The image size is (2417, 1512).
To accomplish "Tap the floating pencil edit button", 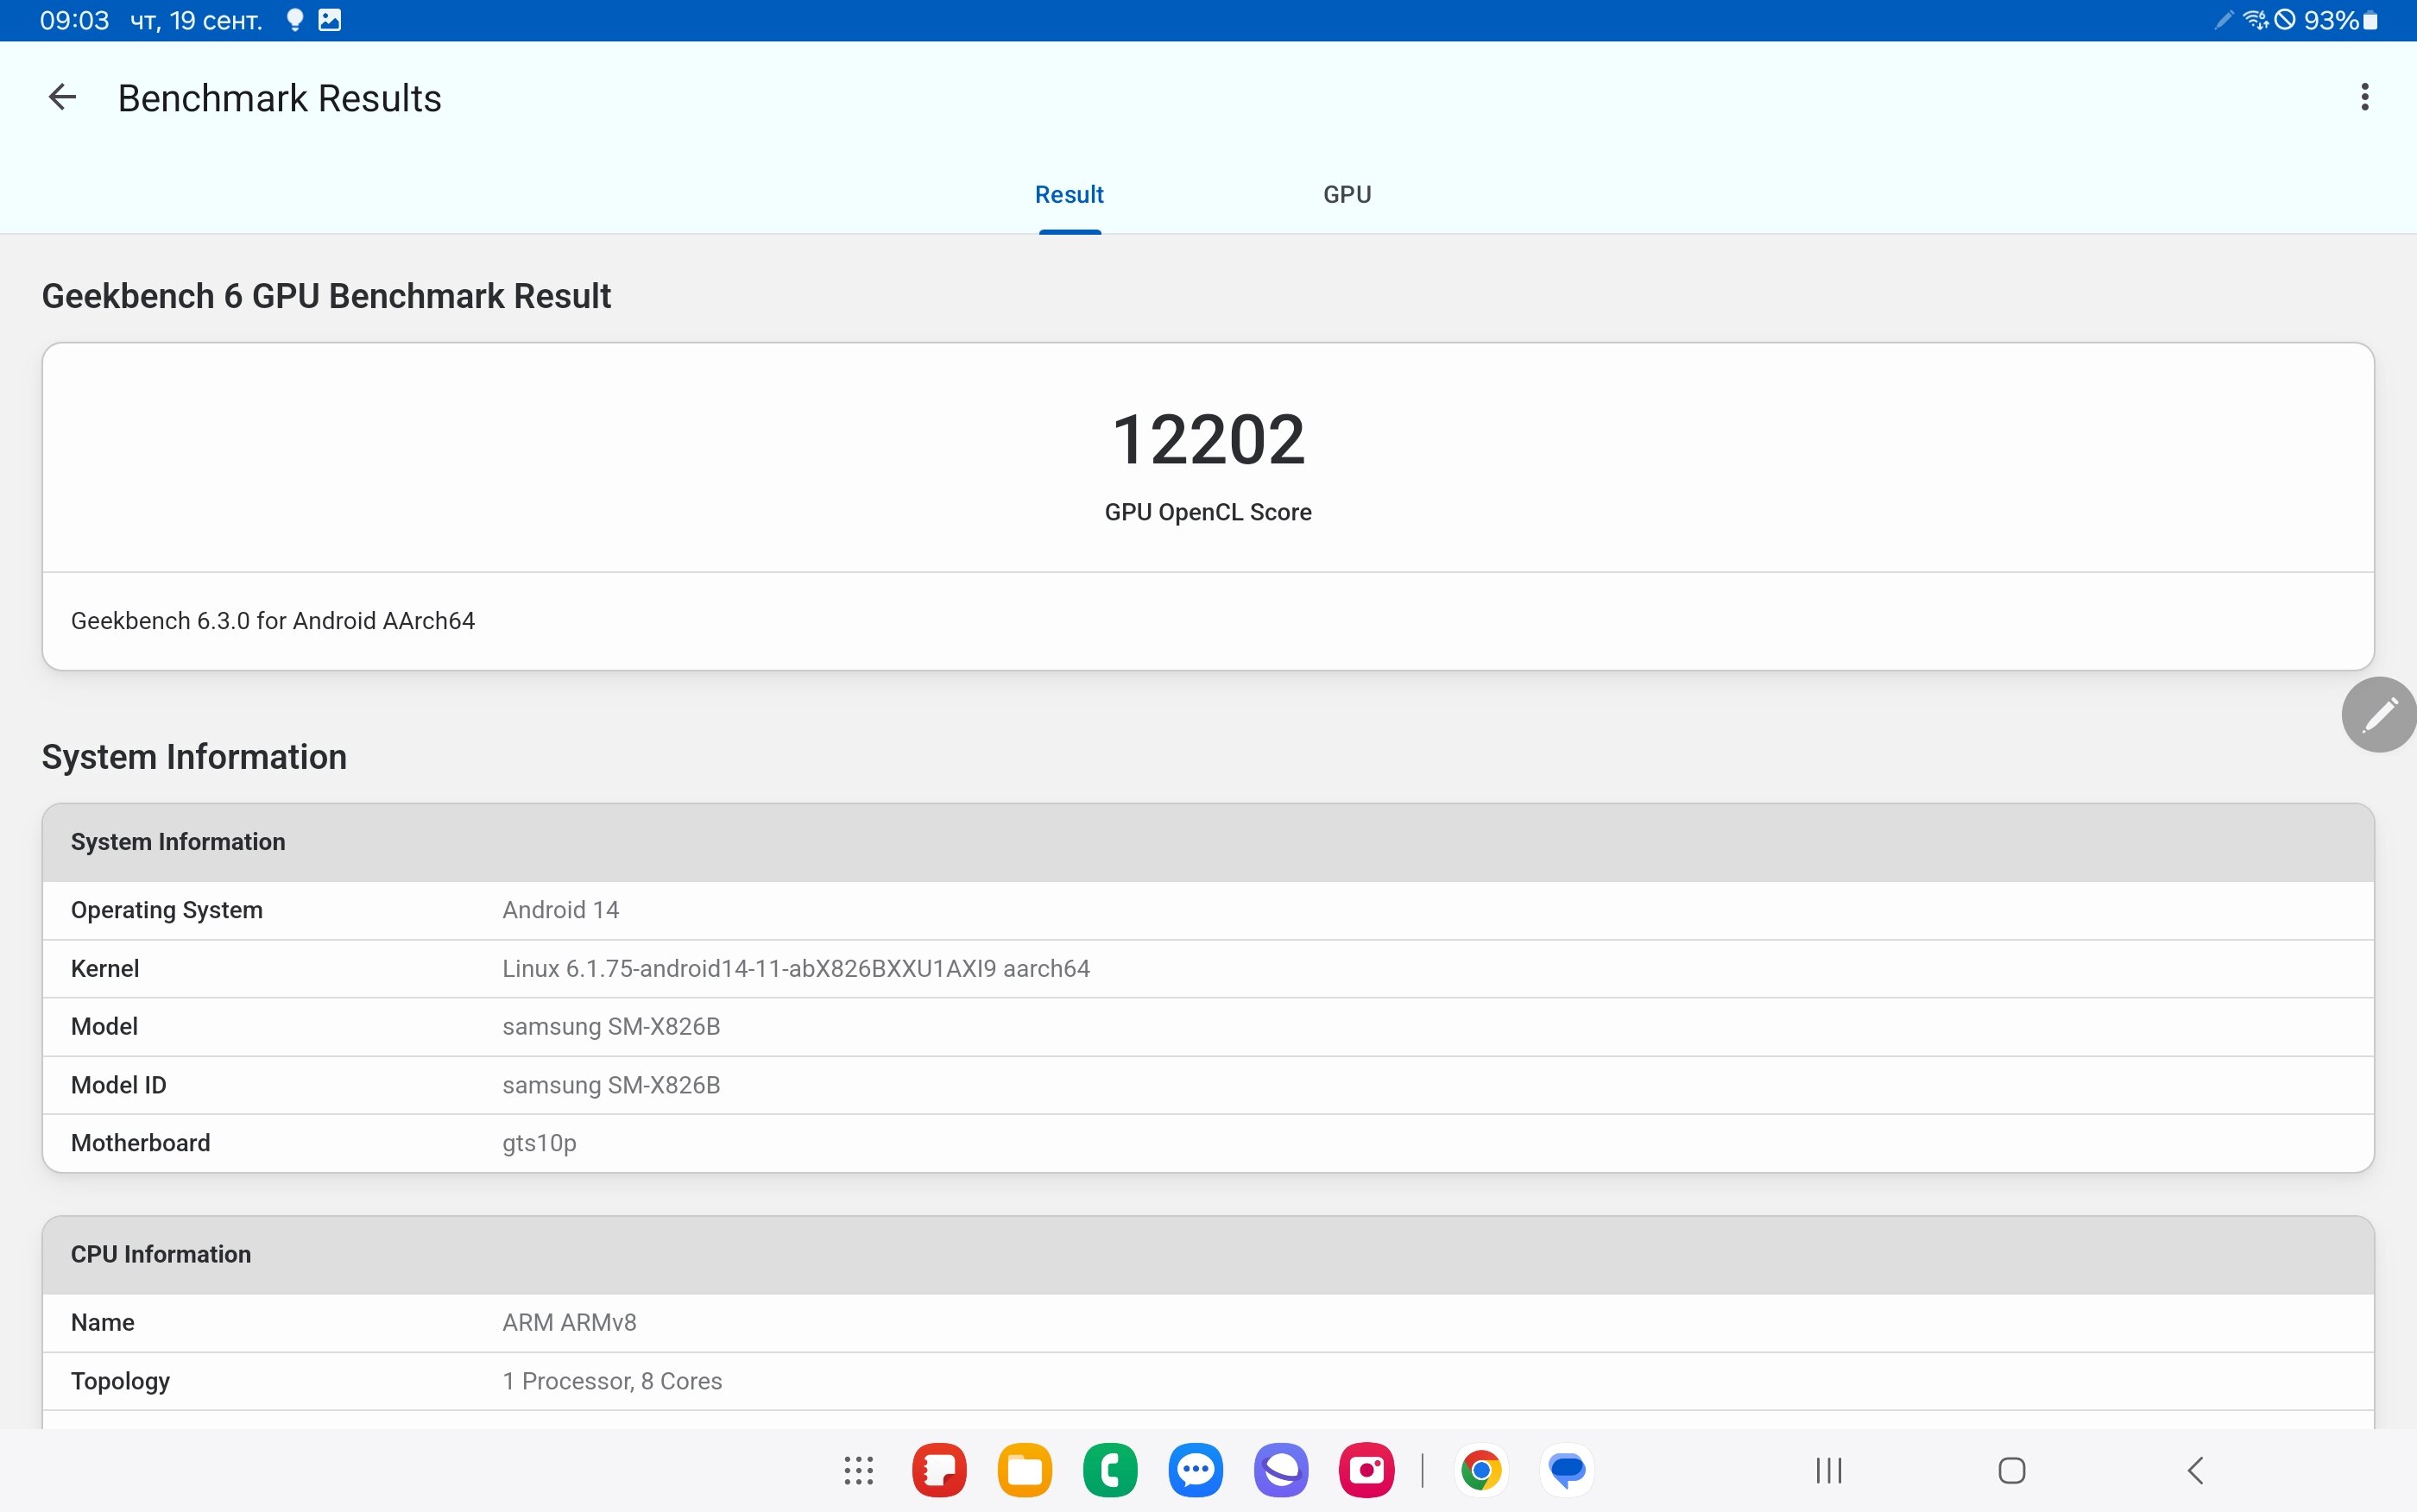I will [x=2379, y=714].
